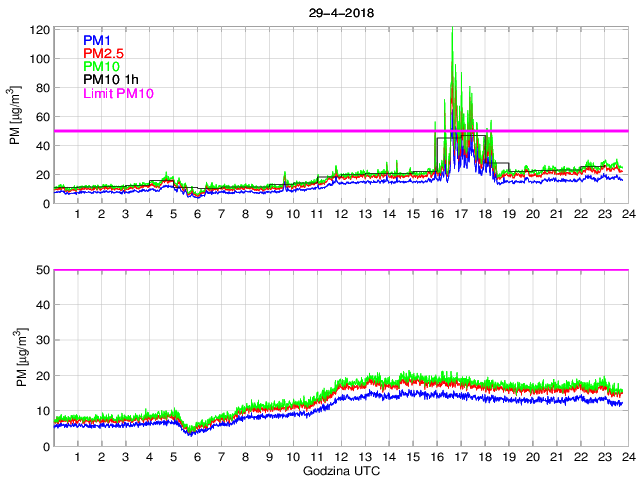
Task: Click the 20 tick on the bottom y-axis
Action: click(x=42, y=376)
